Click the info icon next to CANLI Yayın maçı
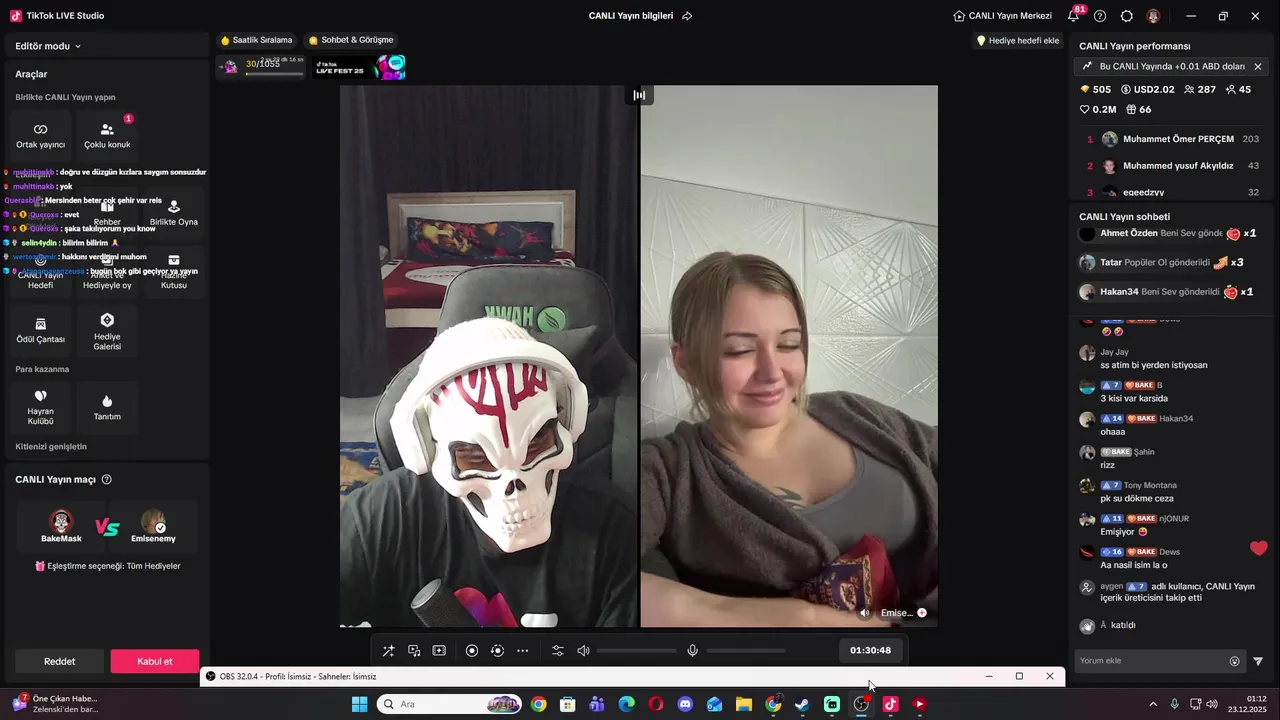The width and height of the screenshot is (1280, 720). (107, 480)
